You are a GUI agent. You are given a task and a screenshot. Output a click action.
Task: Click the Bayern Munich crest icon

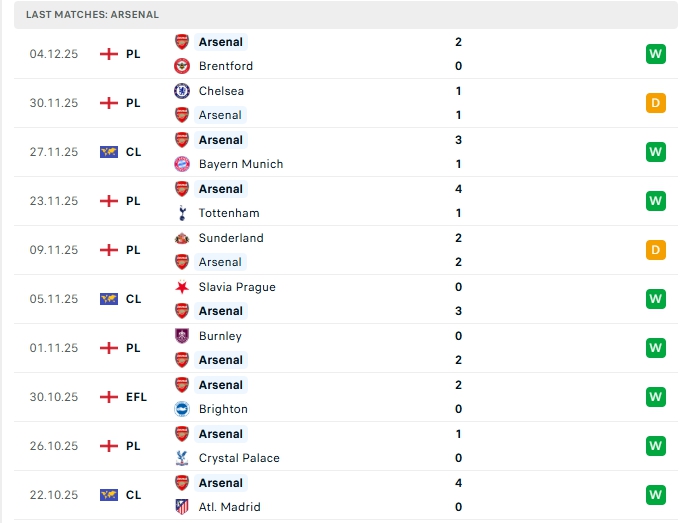pyautogui.click(x=182, y=164)
